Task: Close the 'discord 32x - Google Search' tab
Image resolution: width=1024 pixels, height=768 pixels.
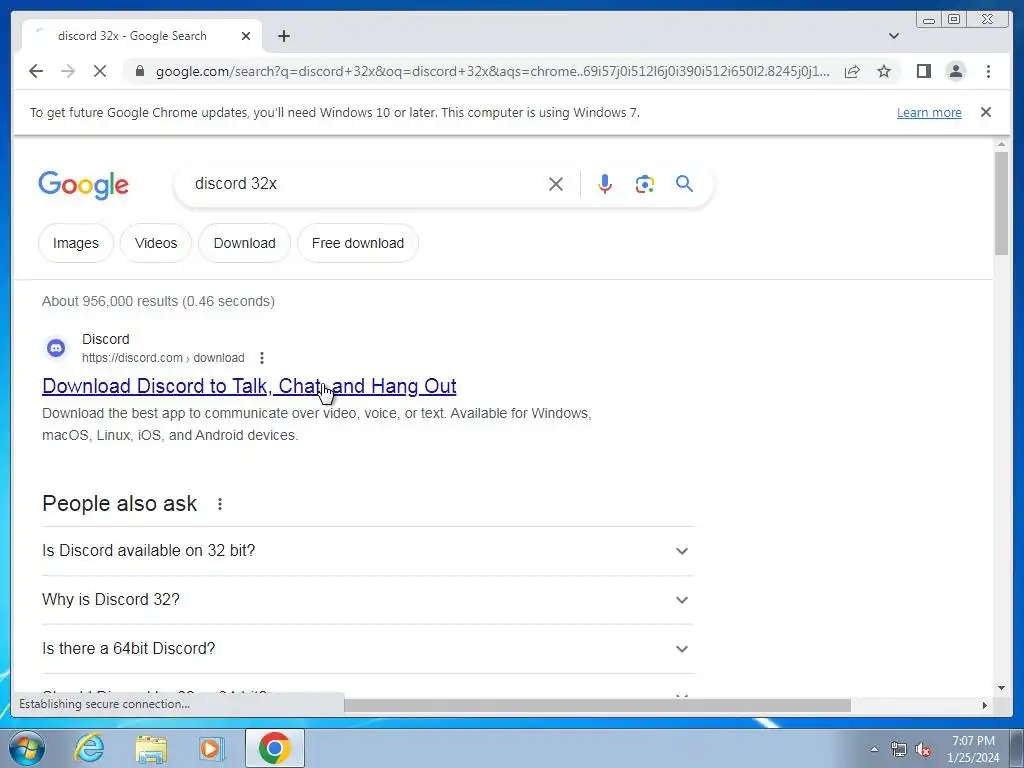Action: pos(246,36)
